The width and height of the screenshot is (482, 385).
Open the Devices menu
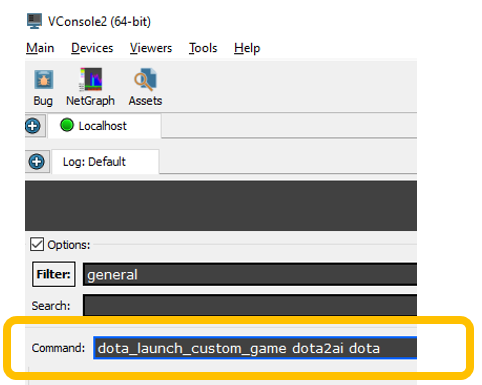(92, 48)
